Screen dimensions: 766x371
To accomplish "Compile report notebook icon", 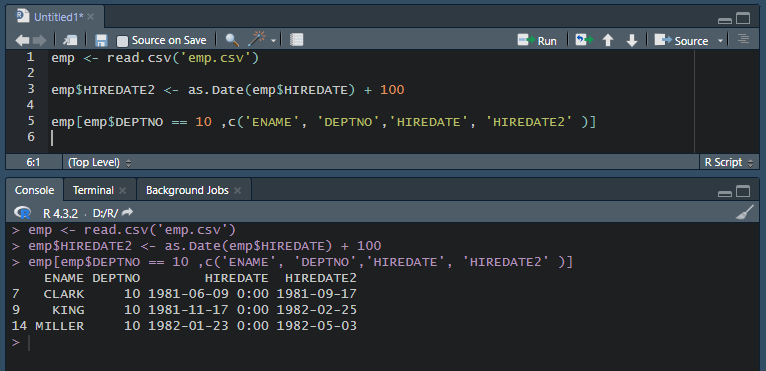I will [x=297, y=40].
